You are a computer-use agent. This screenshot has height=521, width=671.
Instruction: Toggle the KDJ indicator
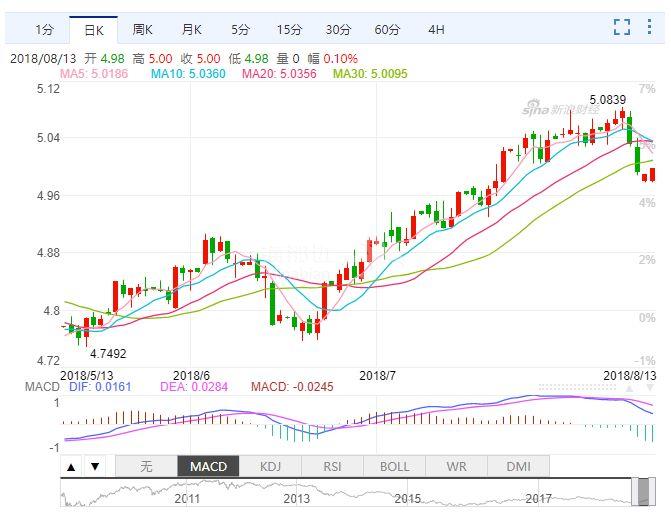(x=270, y=466)
